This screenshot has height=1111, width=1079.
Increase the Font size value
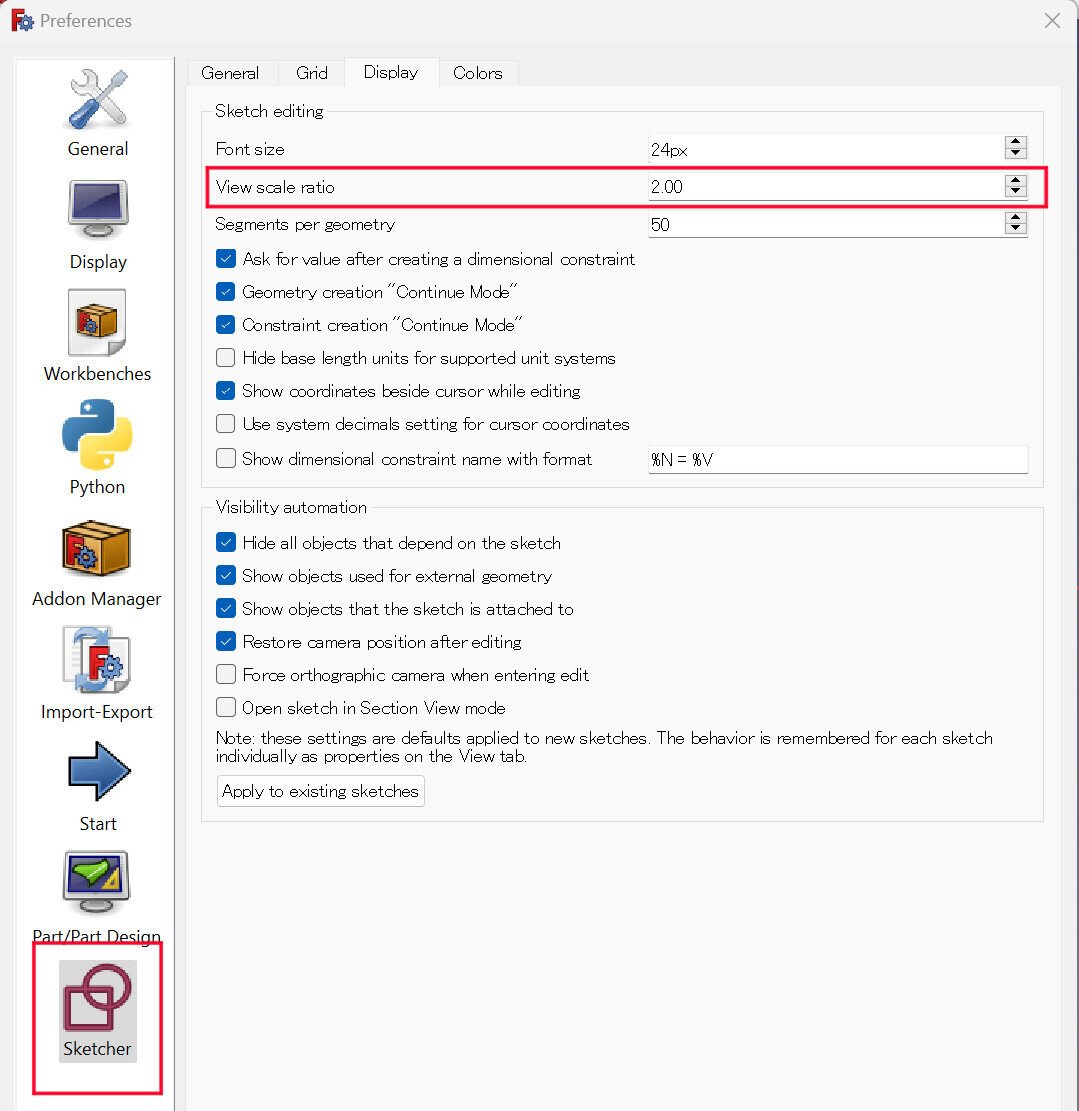(1015, 142)
